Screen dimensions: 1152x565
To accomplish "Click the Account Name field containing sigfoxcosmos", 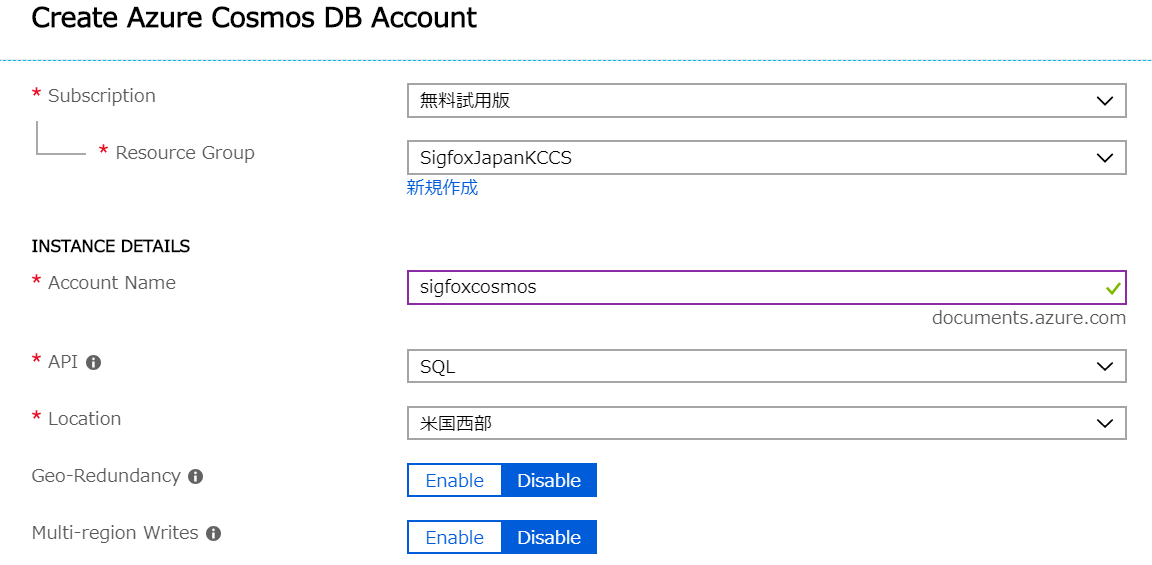I will tap(766, 287).
